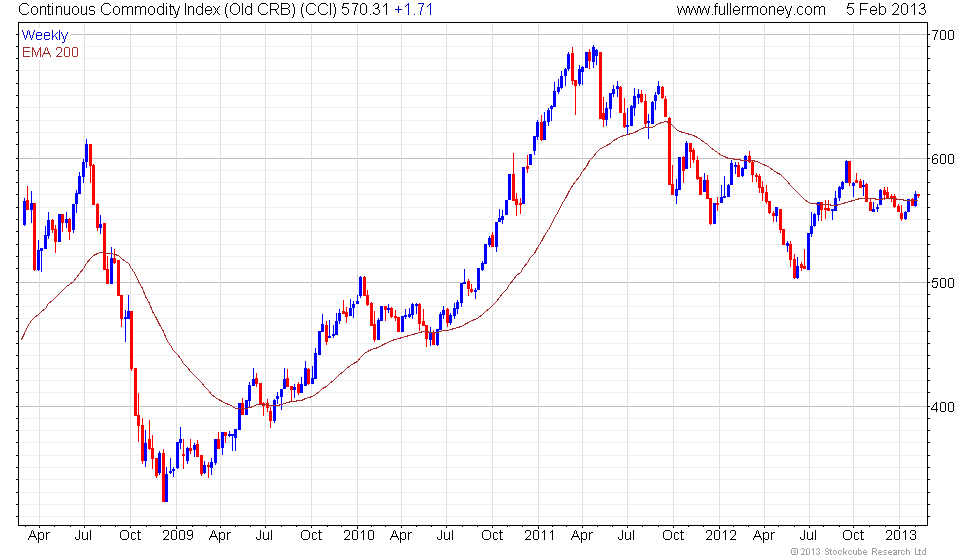Click the 'Weekly' timeframe label
The width and height of the screenshot is (980, 560).
pos(44,36)
